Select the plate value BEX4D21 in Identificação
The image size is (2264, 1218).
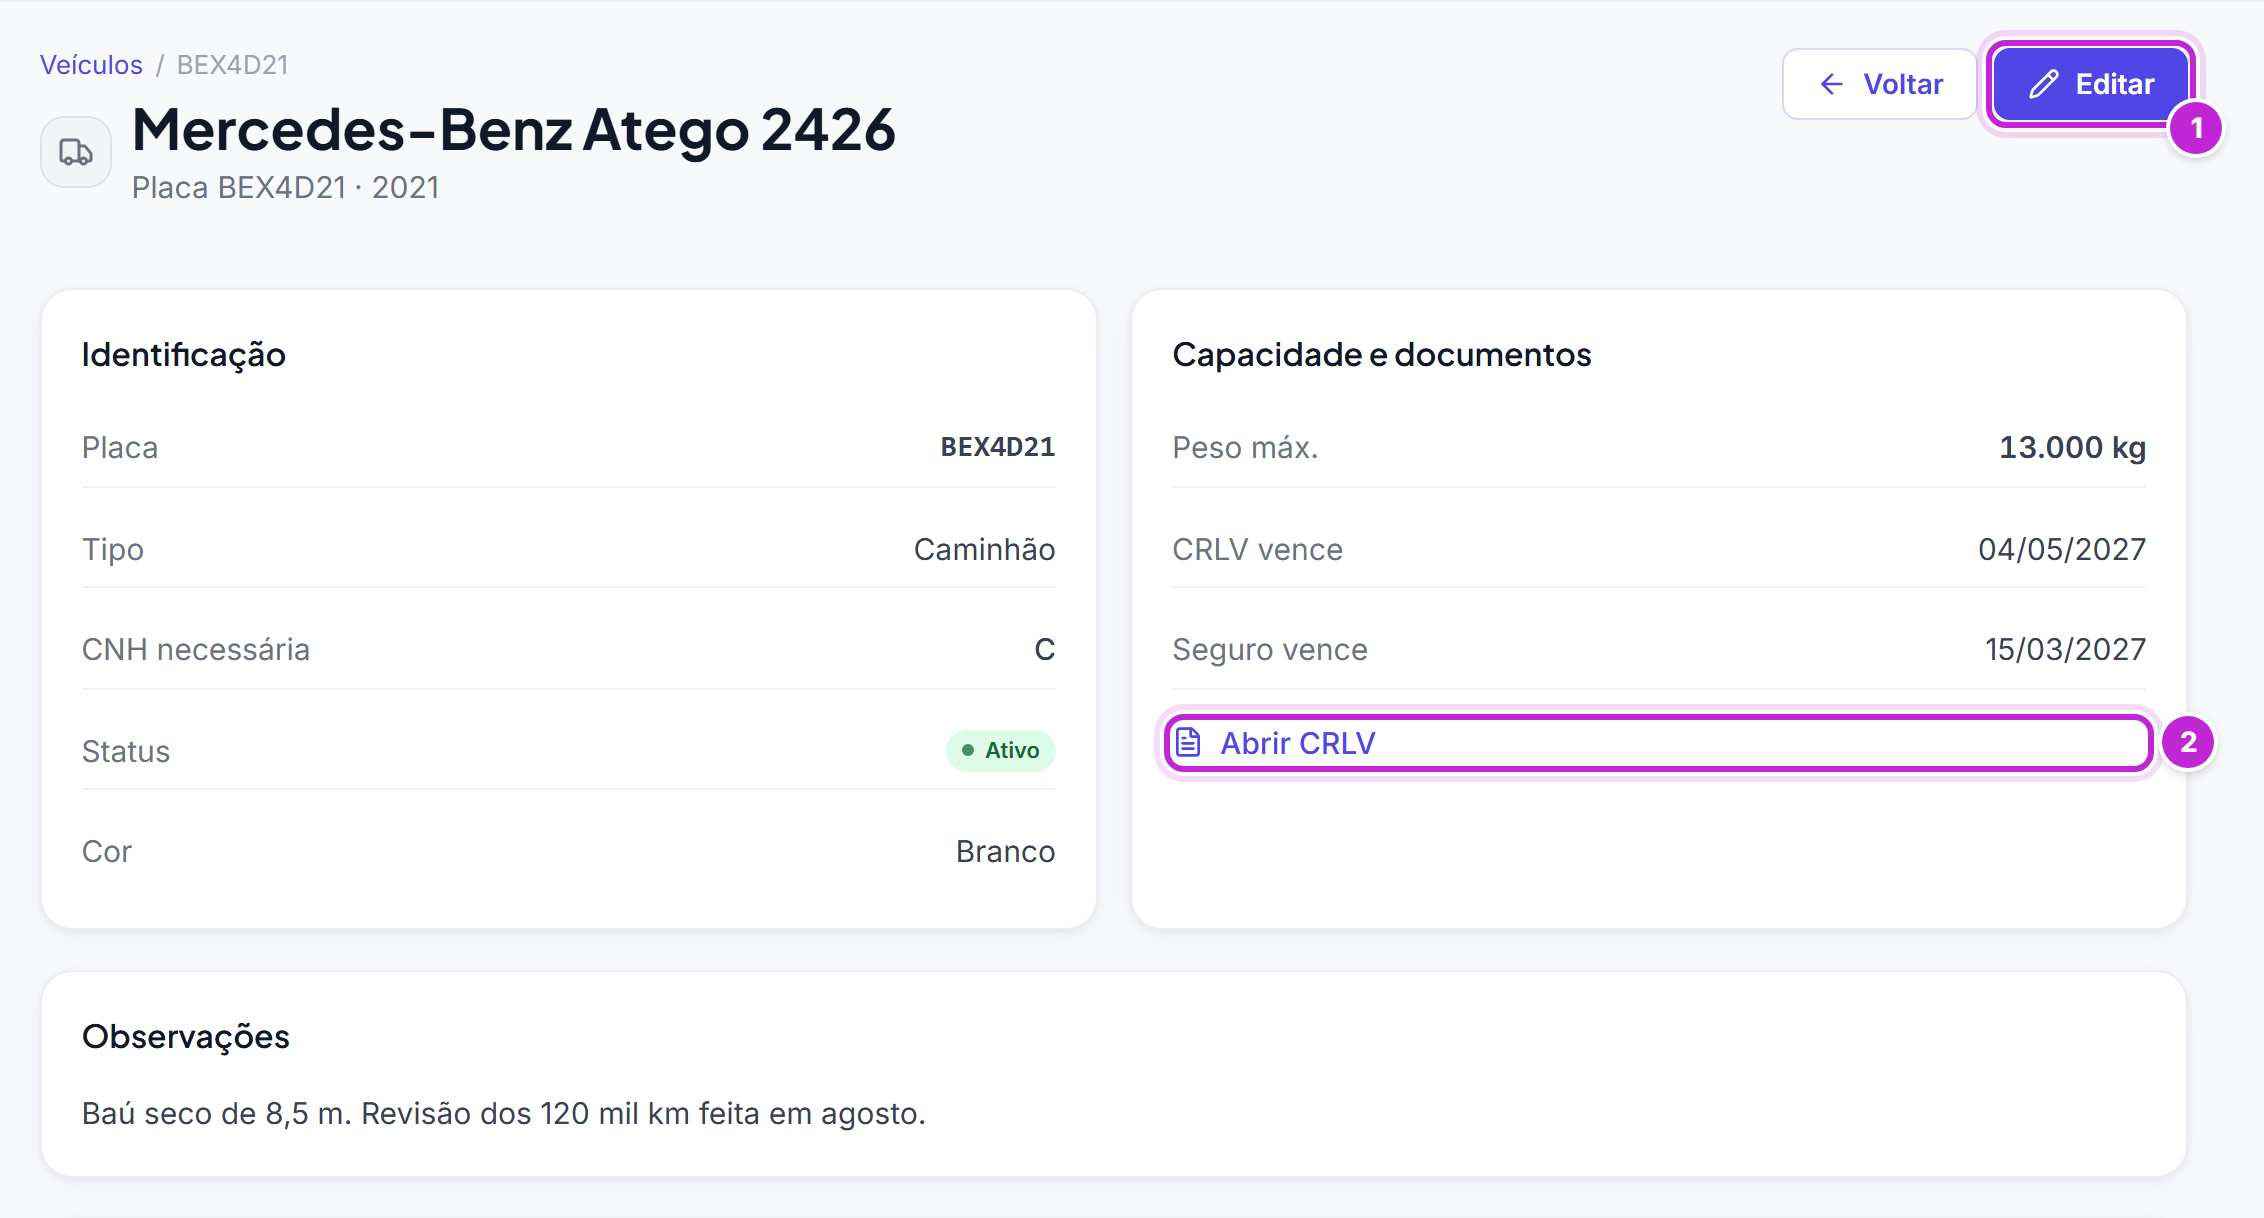pos(998,447)
